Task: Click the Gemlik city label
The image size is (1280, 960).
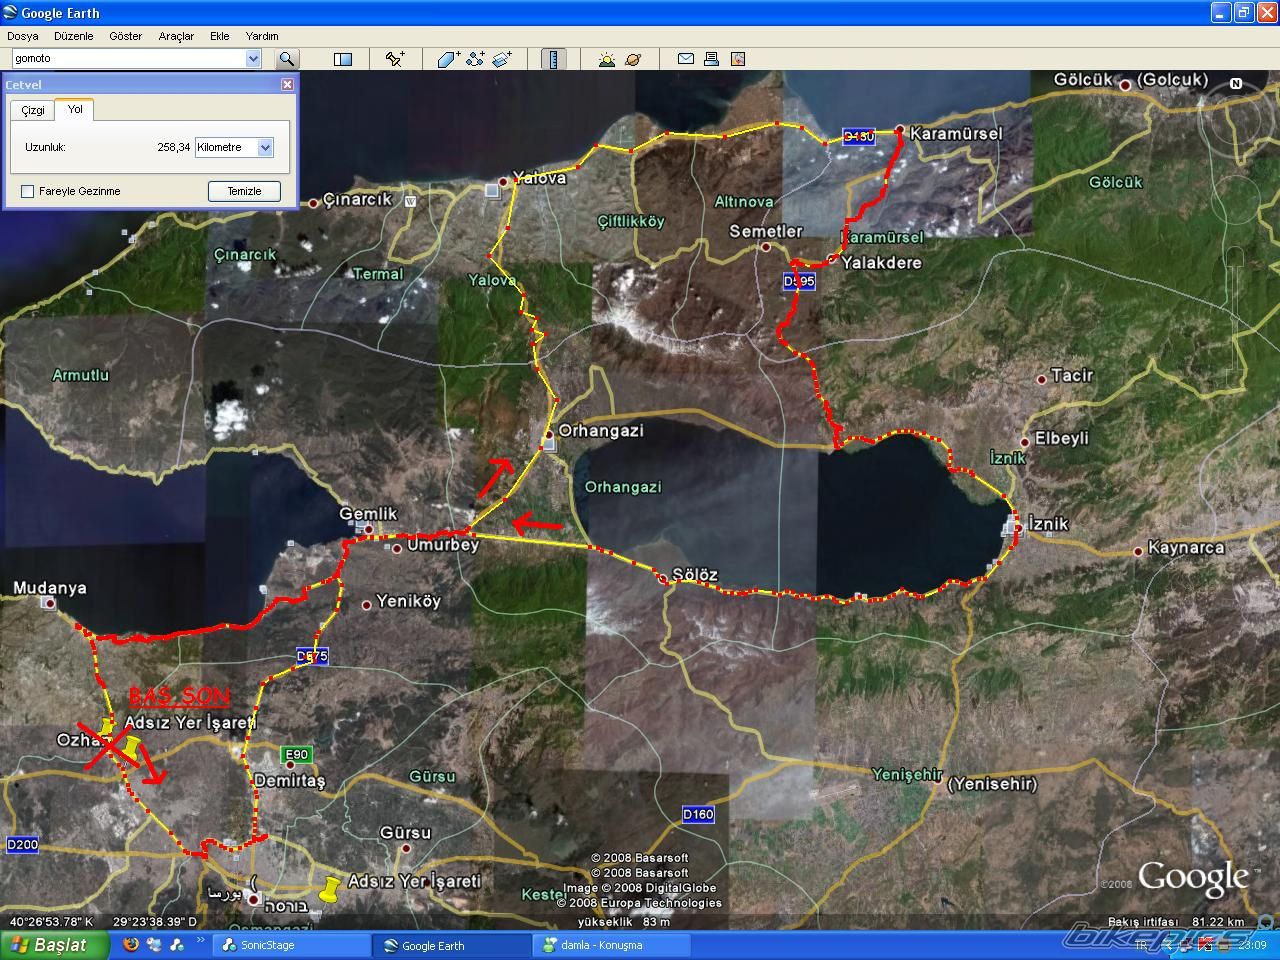Action: coord(368,513)
